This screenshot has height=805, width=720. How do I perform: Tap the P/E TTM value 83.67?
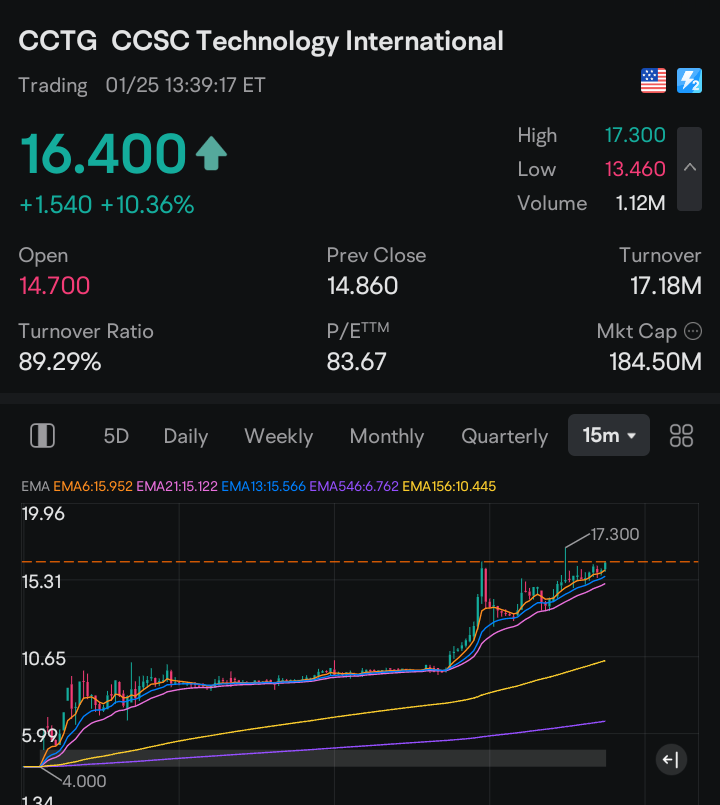pyautogui.click(x=356, y=361)
